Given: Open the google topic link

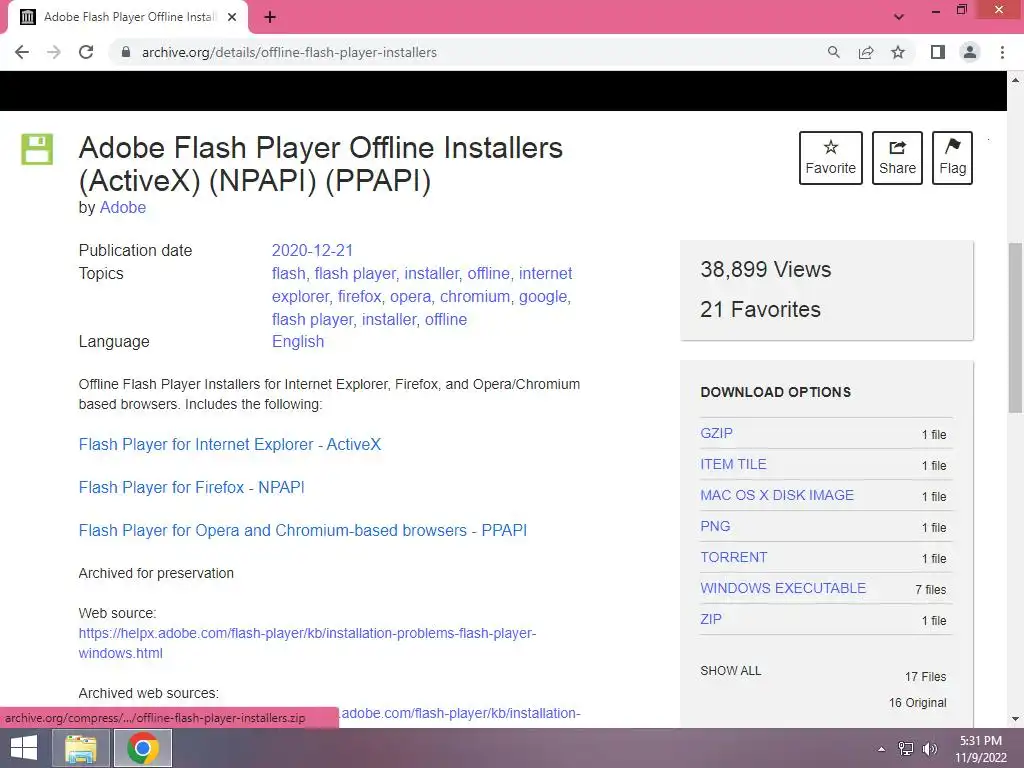Looking at the screenshot, I should pyautogui.click(x=543, y=296).
